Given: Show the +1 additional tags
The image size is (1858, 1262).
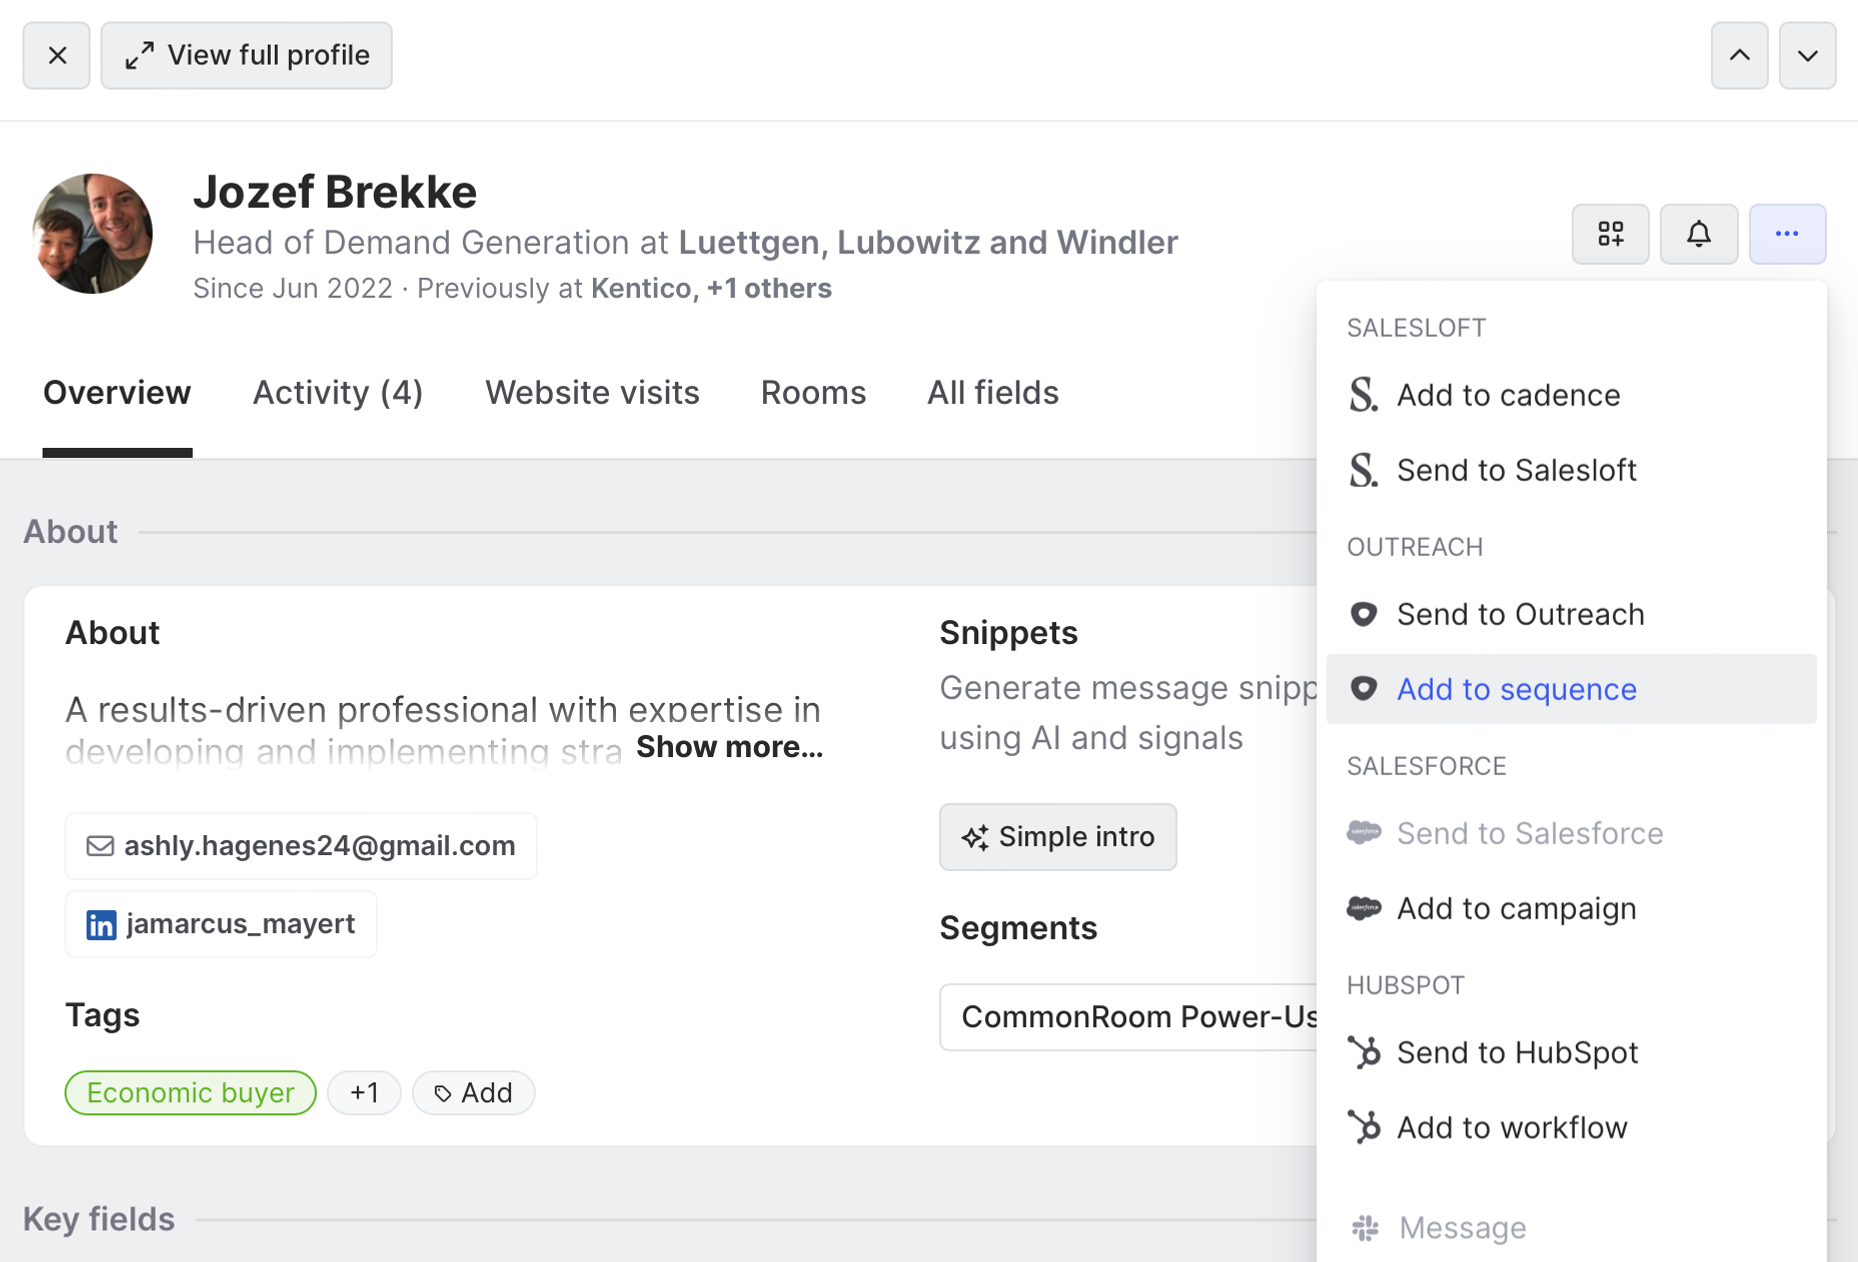Looking at the screenshot, I should coord(364,1093).
